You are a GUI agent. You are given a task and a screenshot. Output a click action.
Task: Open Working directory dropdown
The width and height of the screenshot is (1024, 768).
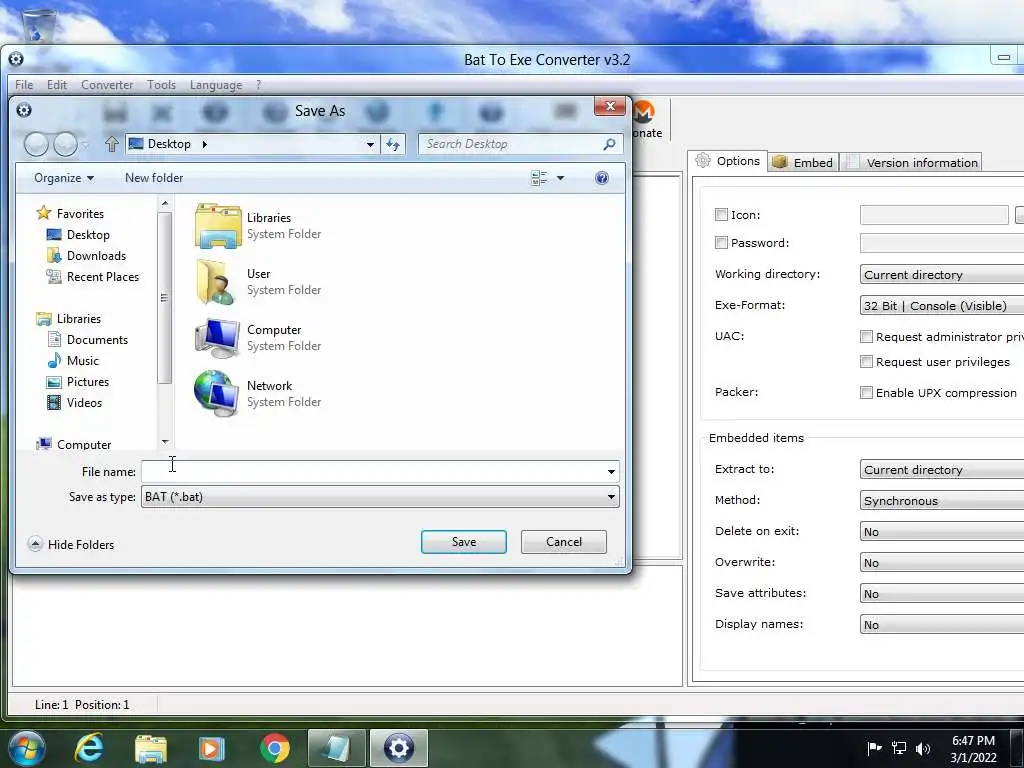point(942,274)
